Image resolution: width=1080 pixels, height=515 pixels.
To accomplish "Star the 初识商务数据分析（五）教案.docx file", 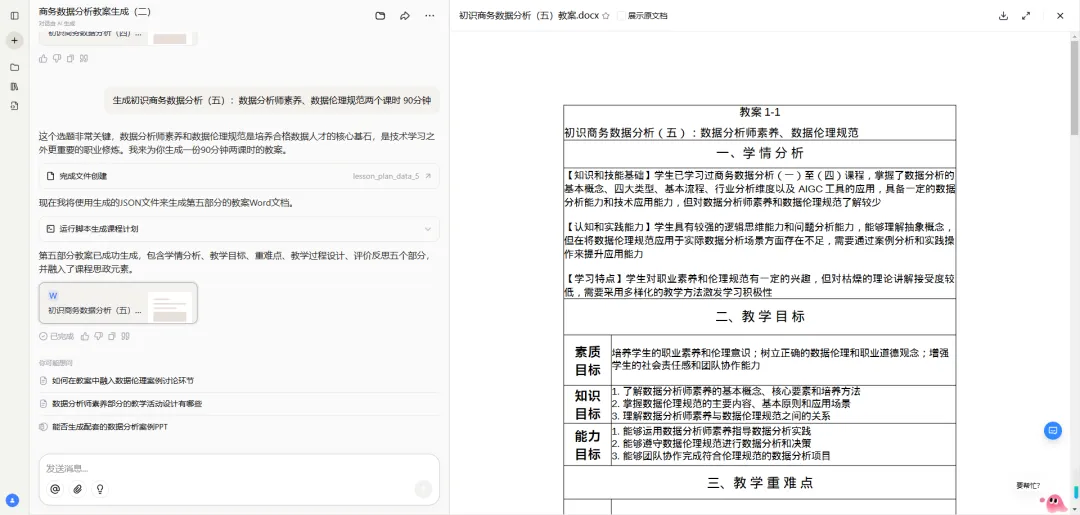I will tap(605, 16).
